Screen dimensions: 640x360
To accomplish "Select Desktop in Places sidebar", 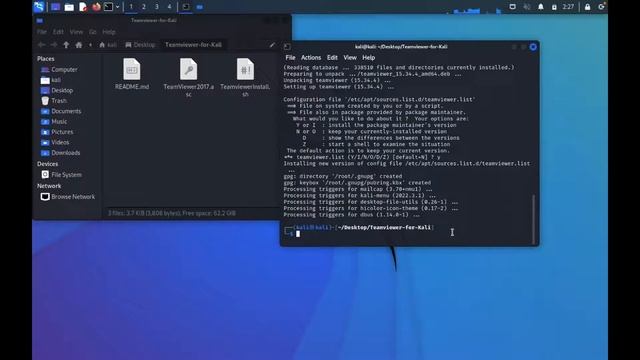I will pyautogui.click(x=57, y=91).
